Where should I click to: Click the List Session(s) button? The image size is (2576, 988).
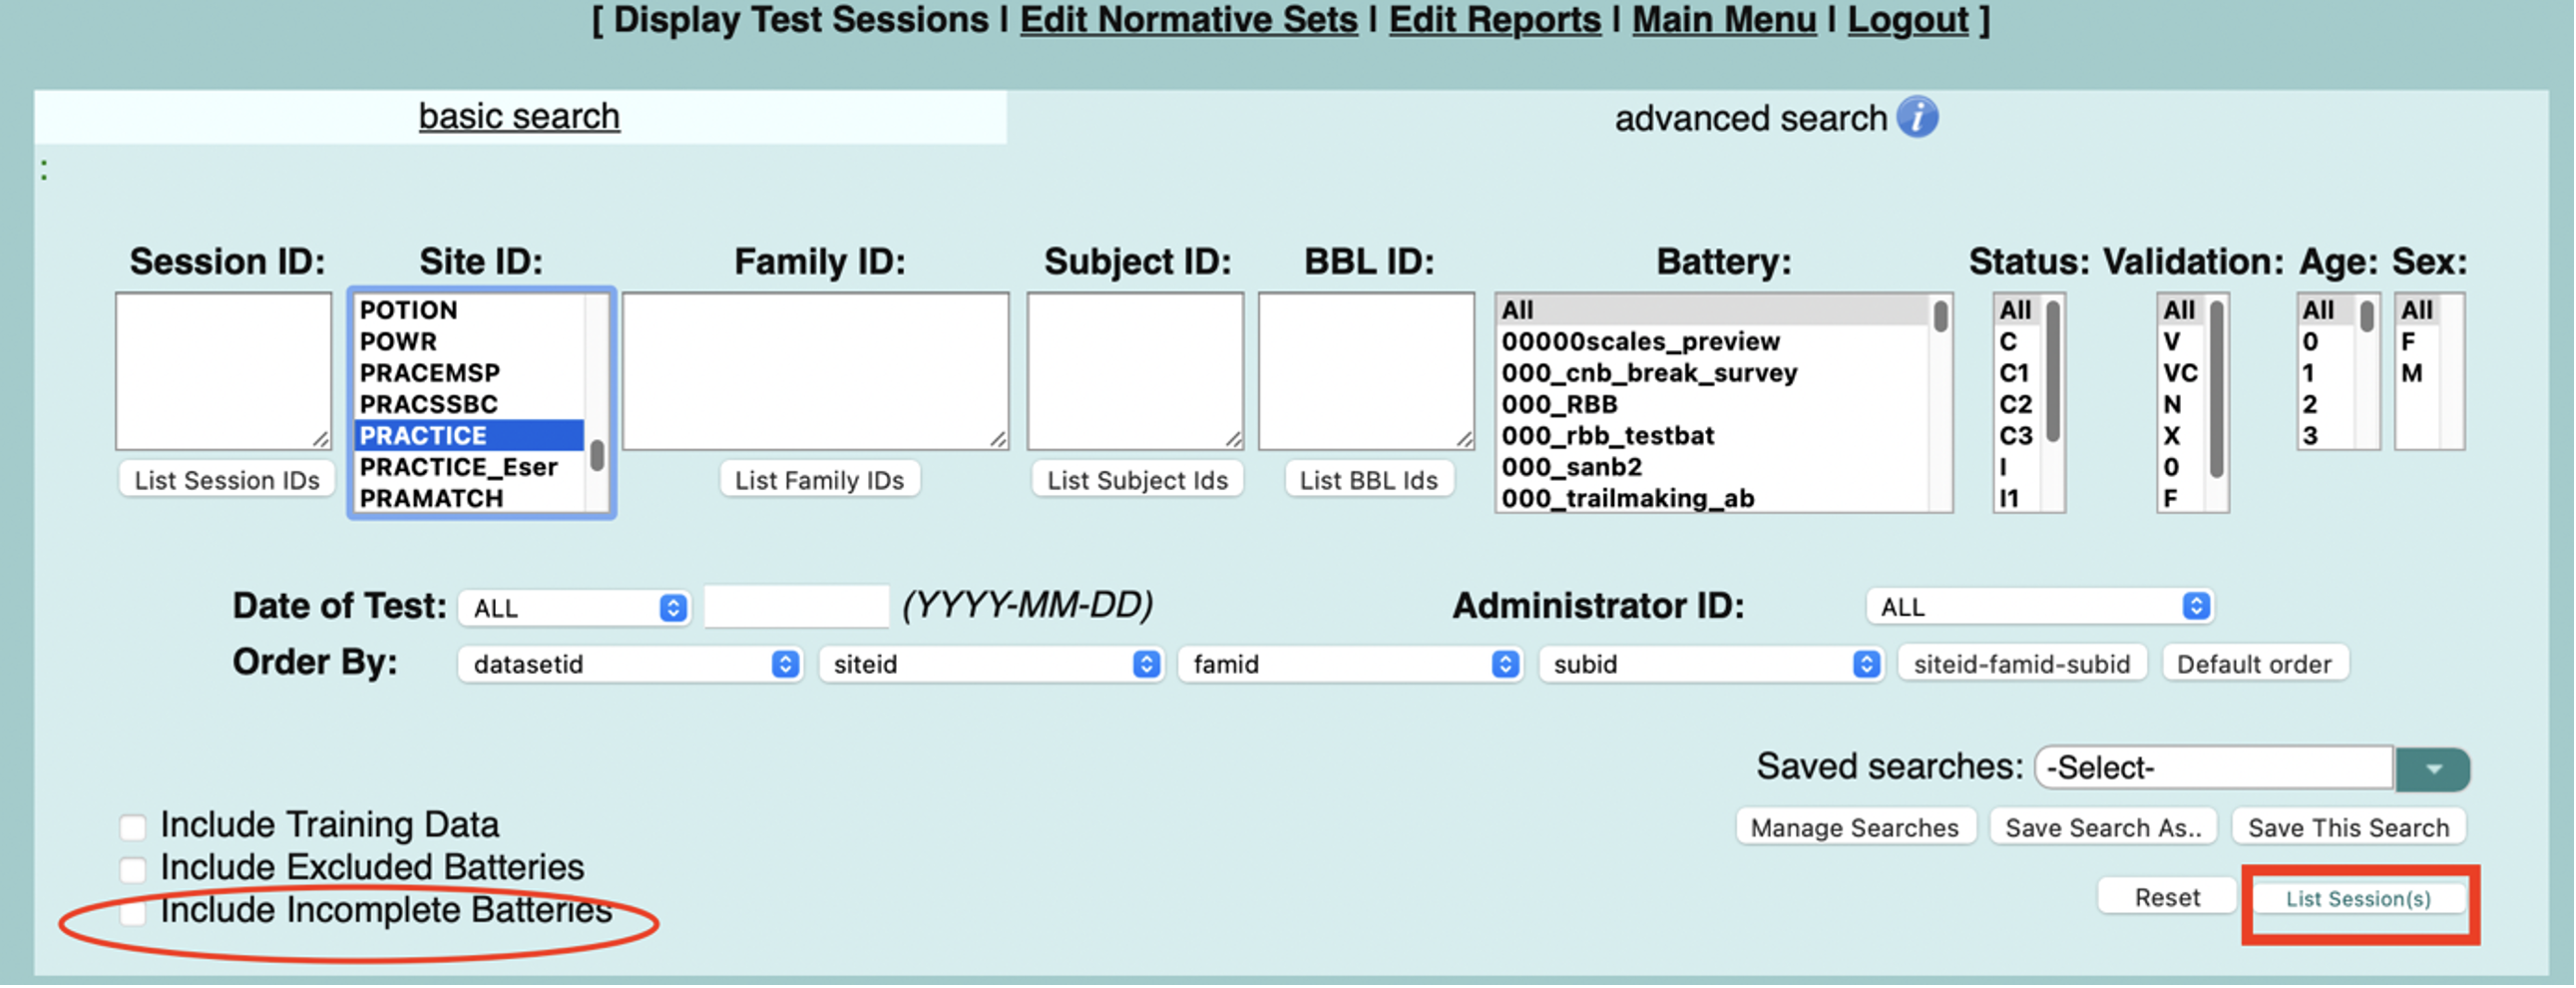2359,900
